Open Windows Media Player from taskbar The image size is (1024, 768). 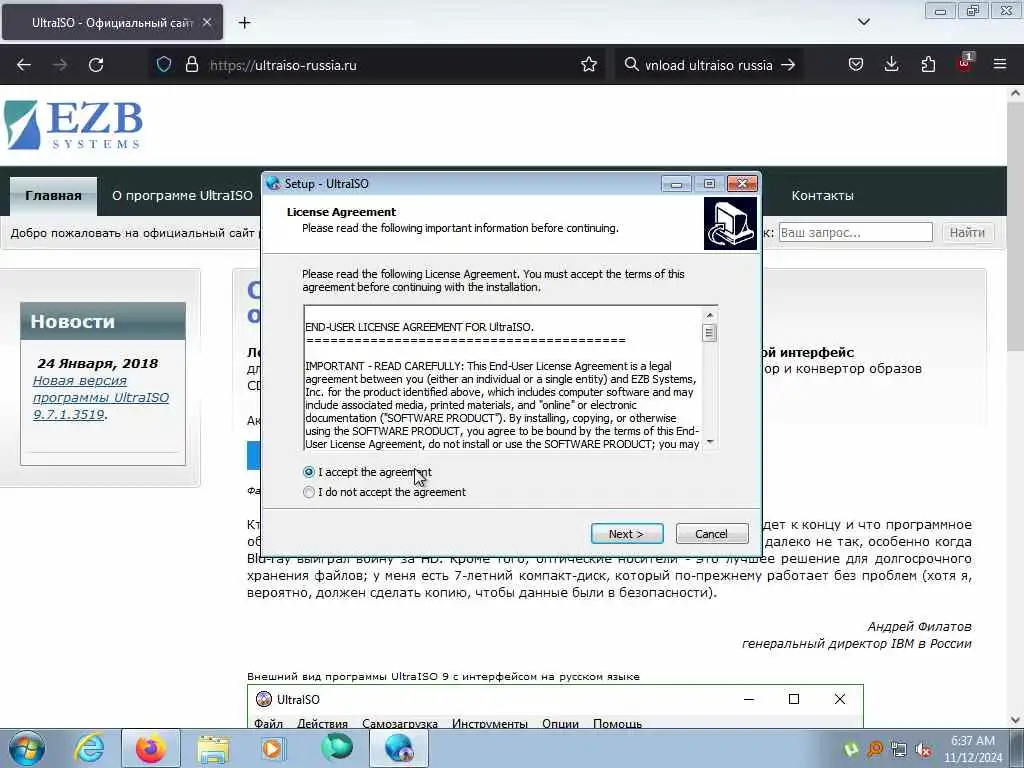[274, 748]
